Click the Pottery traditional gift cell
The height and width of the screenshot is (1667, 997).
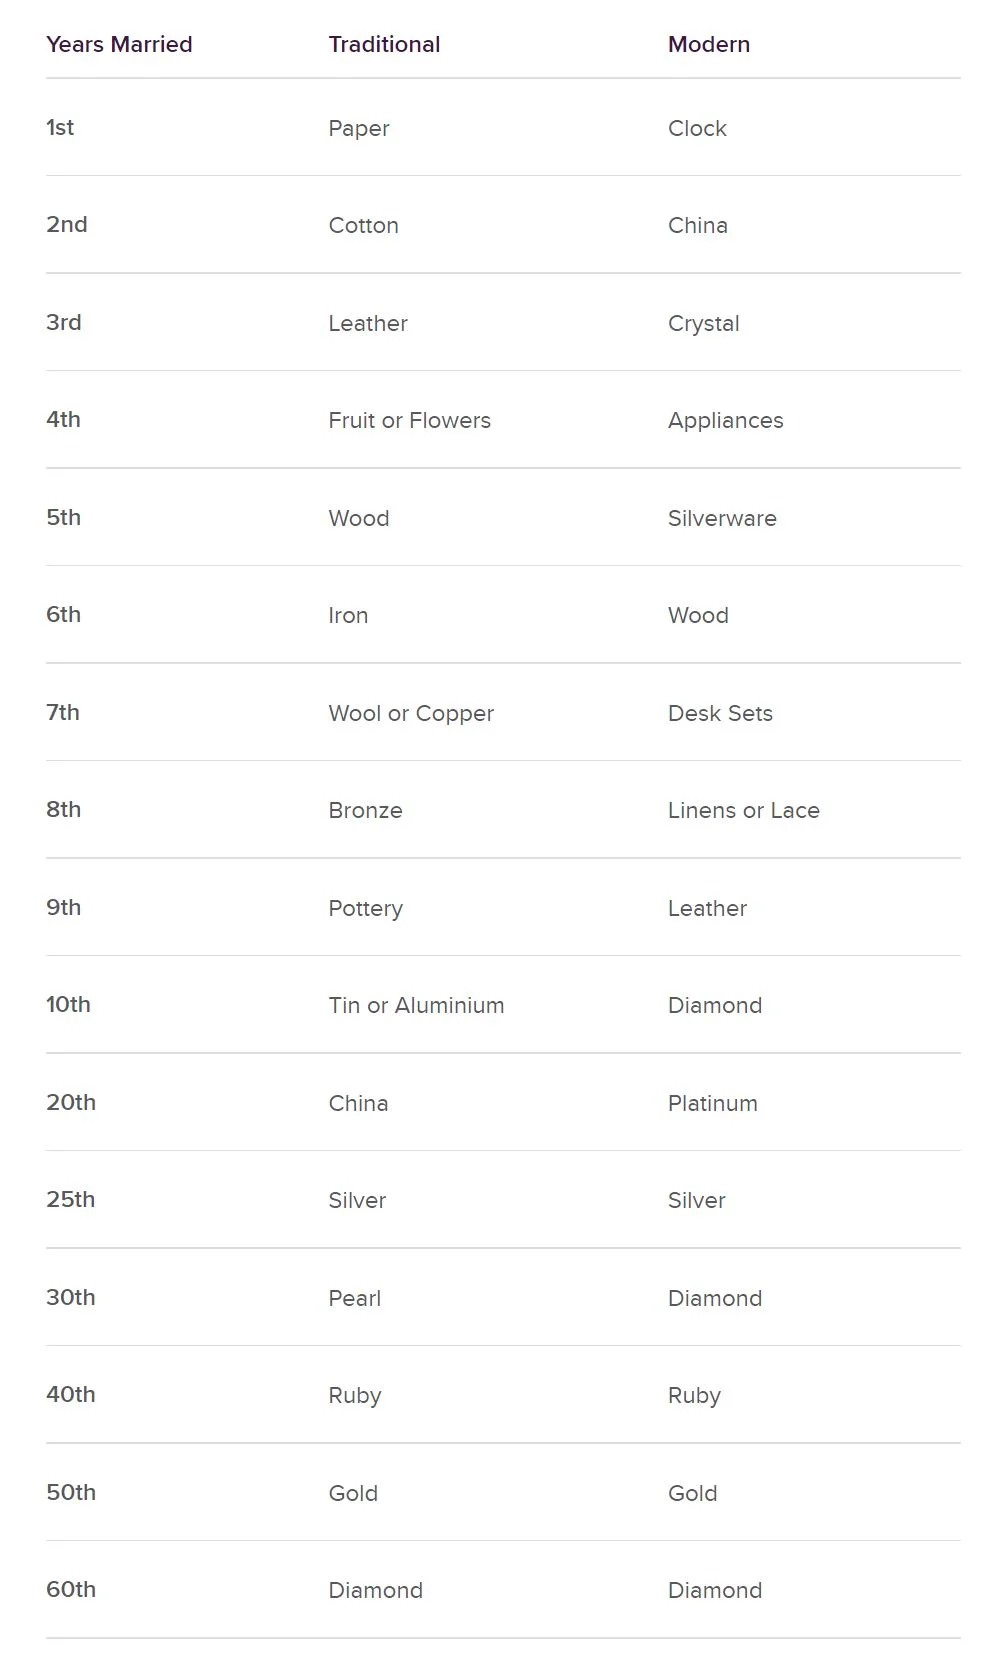click(366, 909)
